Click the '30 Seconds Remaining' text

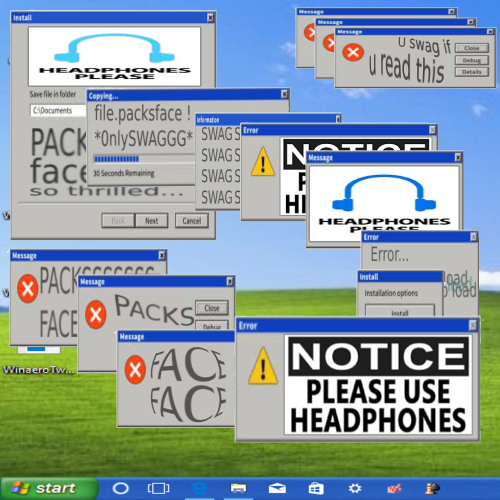(x=124, y=173)
